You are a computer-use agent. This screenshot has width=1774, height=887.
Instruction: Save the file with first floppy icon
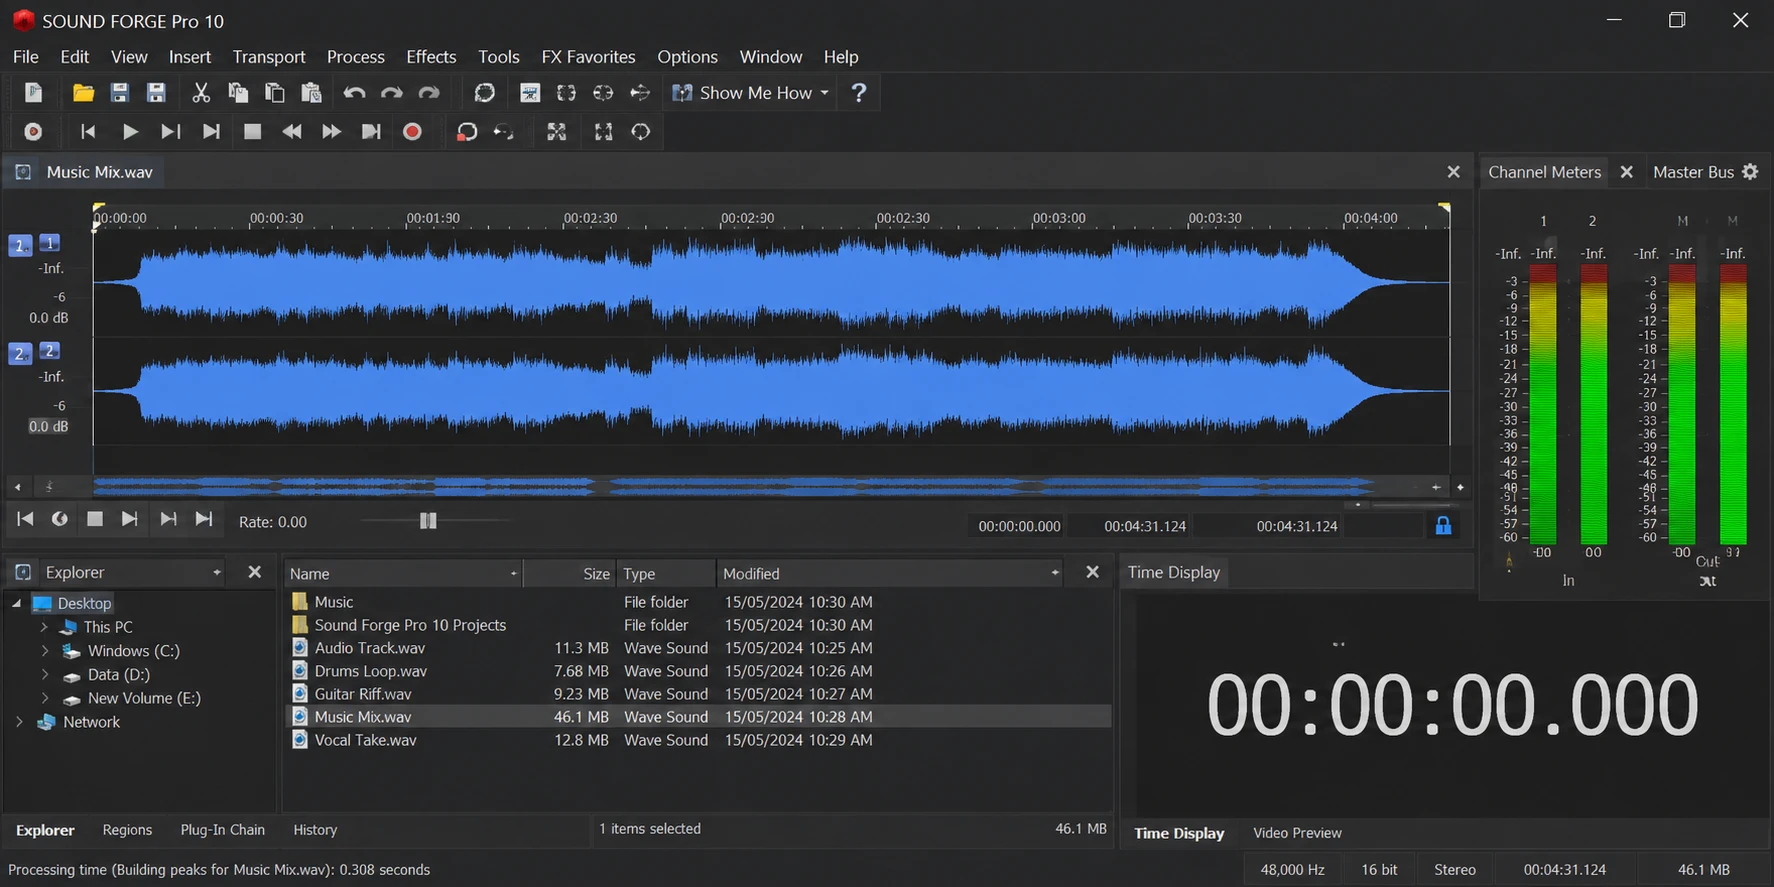pos(120,93)
